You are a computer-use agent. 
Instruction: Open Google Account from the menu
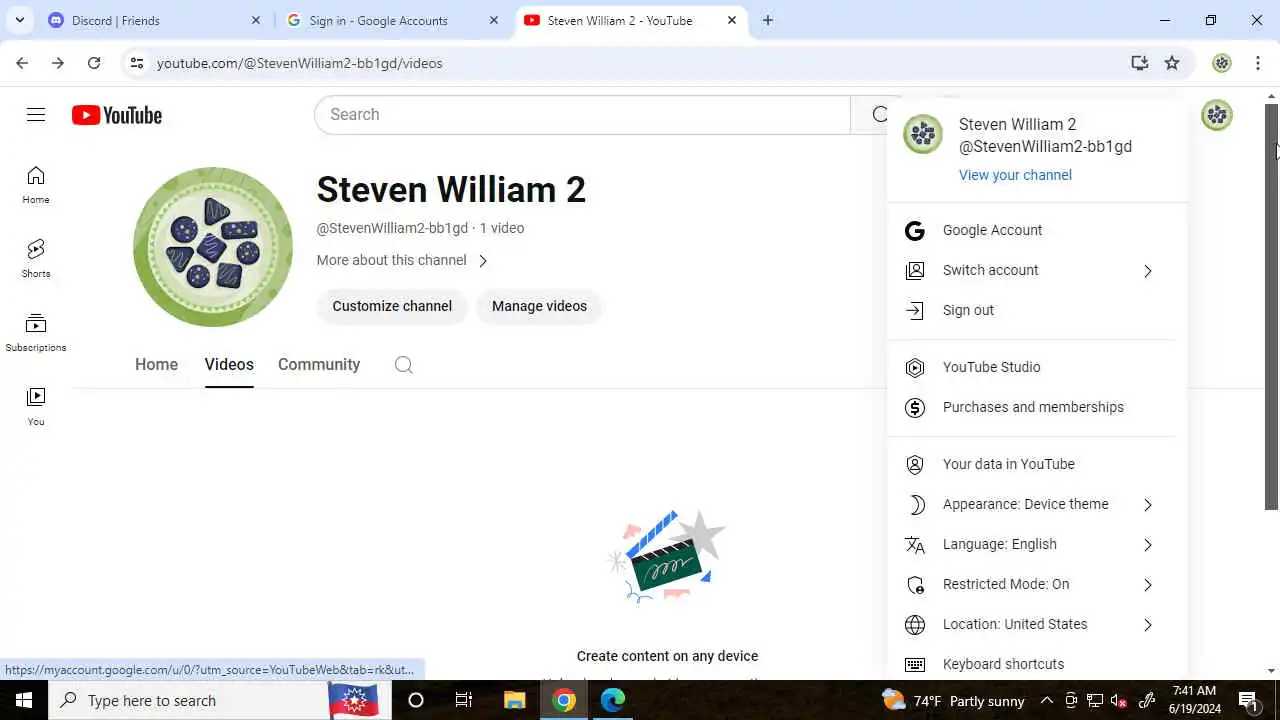pos(1036,230)
